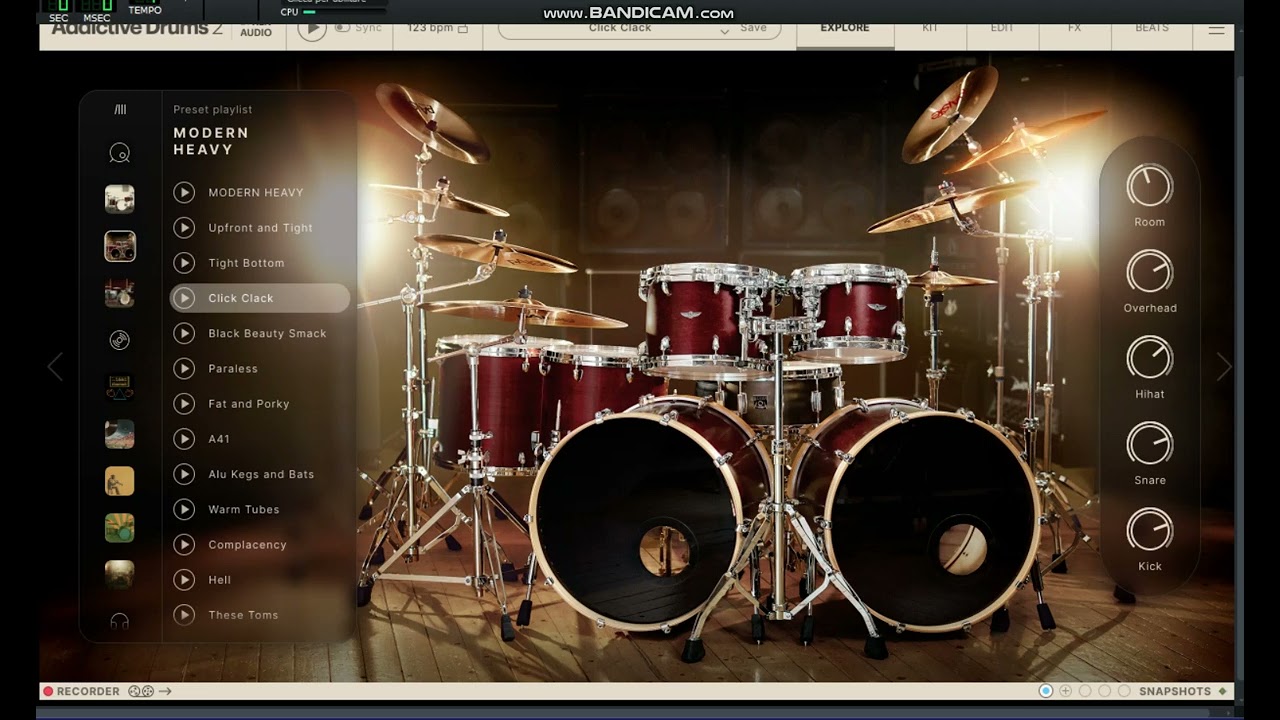Expand the Click Clack preset dropdown arrow
This screenshot has width=1280, height=720.
coord(725,31)
